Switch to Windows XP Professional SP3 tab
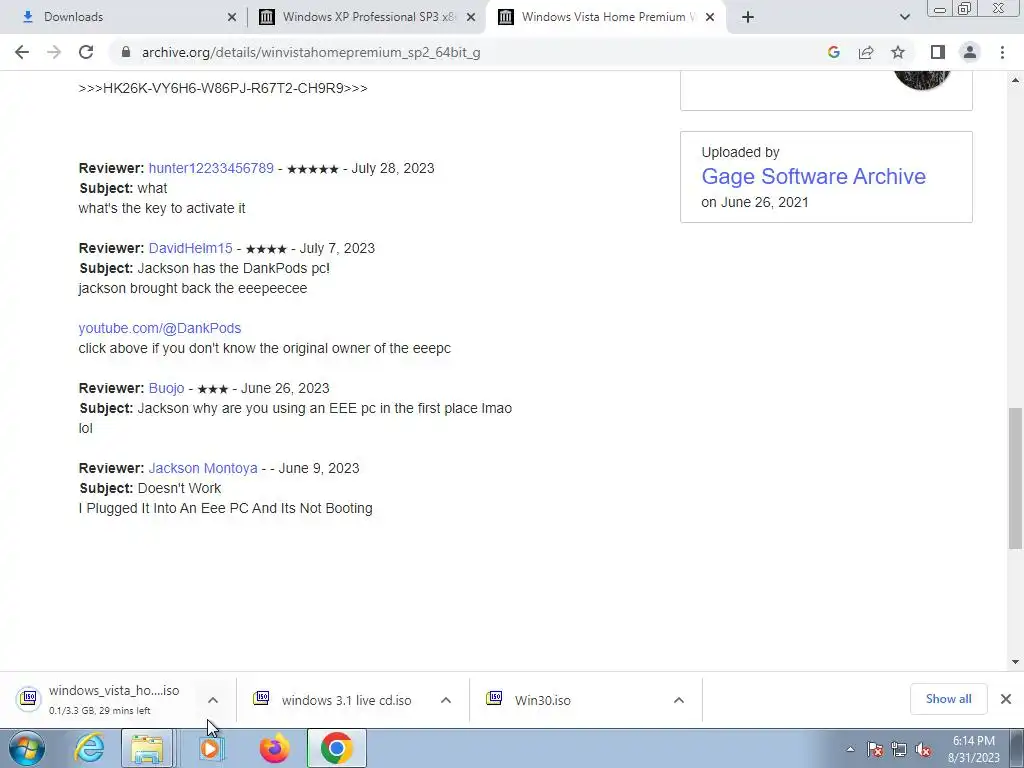The height and width of the screenshot is (768, 1024). coord(368,17)
